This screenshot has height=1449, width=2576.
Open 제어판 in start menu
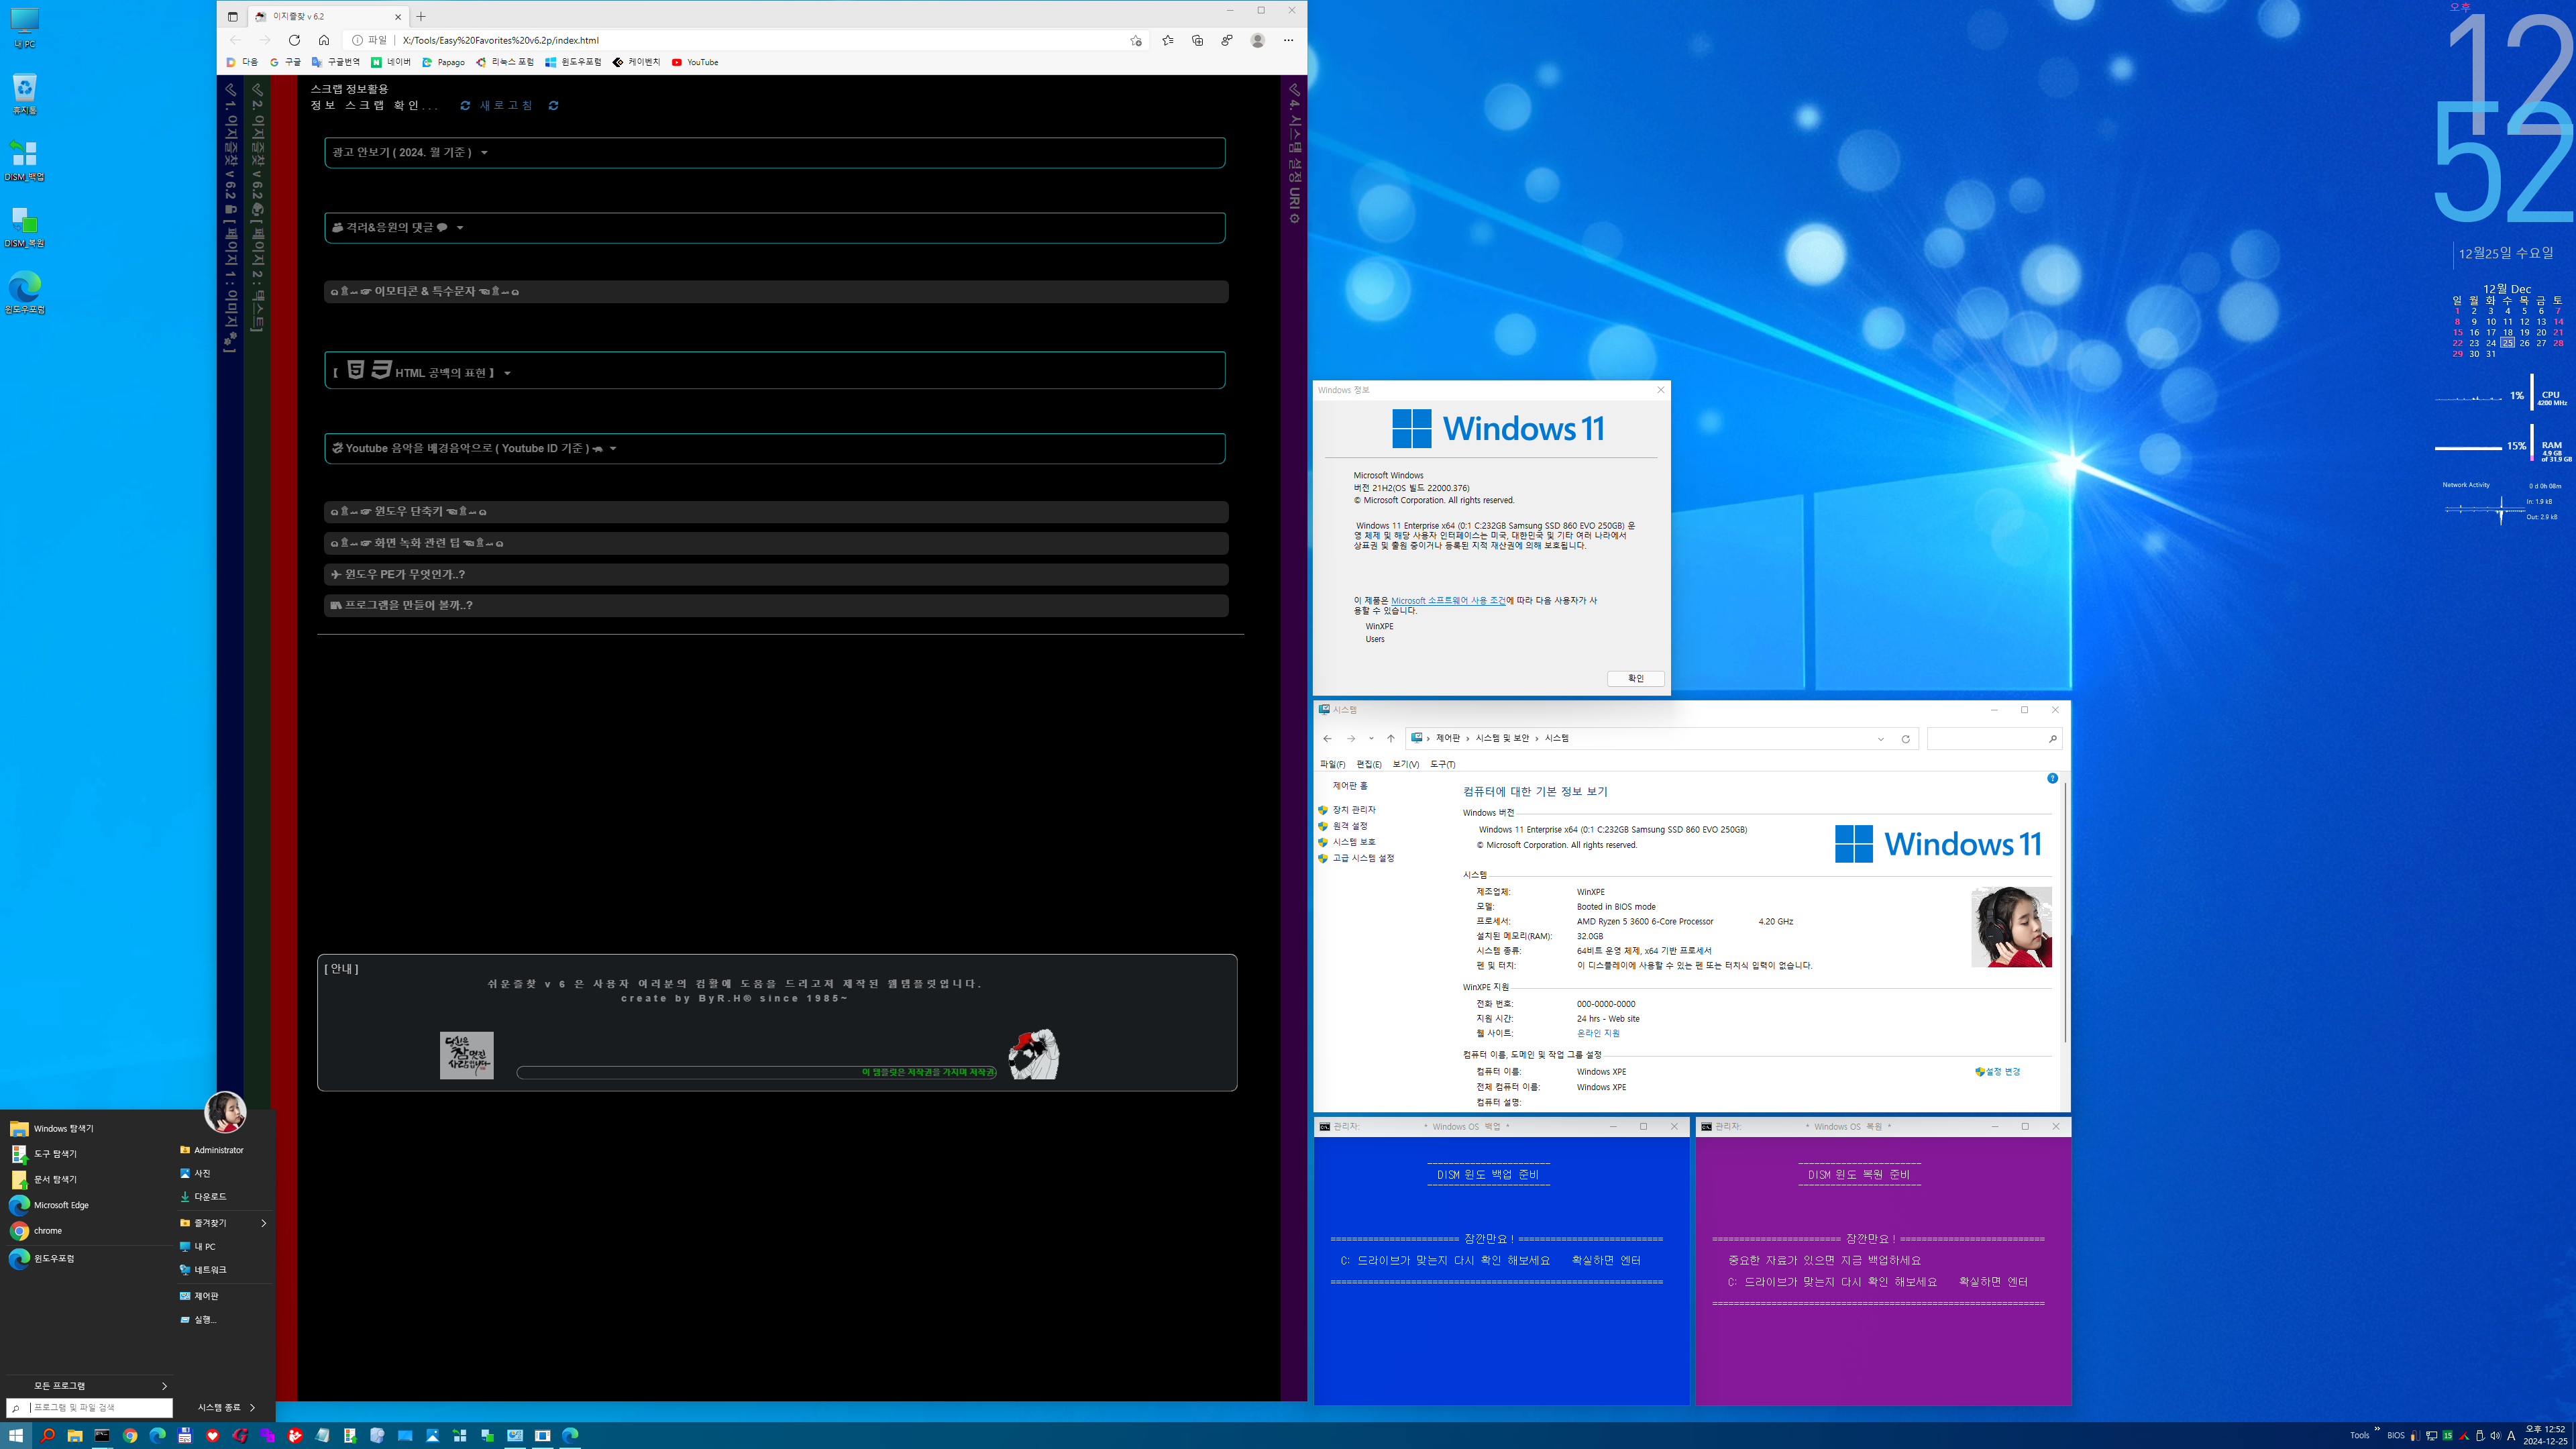click(224, 1296)
